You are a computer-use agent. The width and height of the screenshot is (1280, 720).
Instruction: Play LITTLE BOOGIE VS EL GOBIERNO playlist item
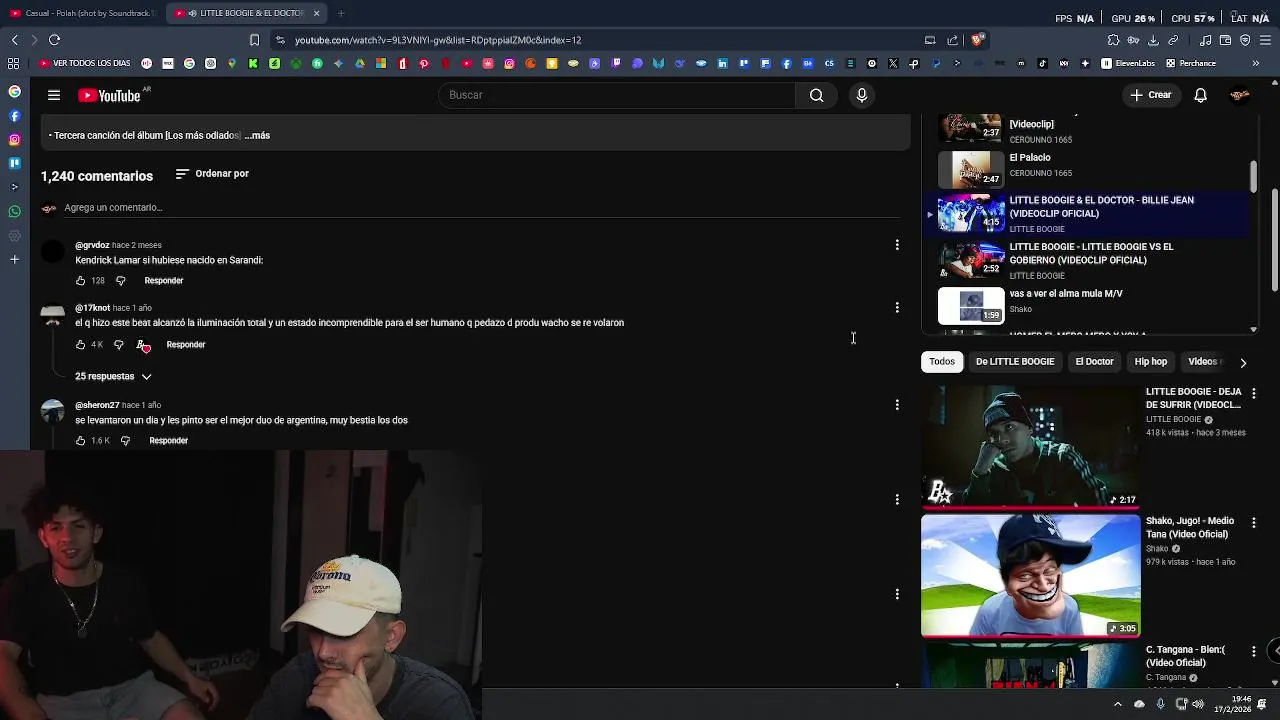click(1085, 261)
